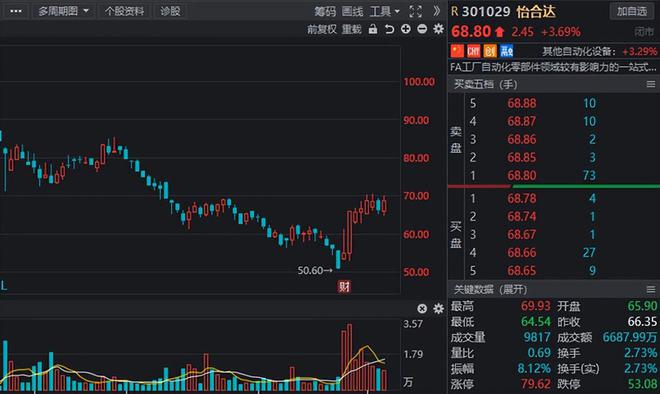This screenshot has height=394, width=660.
Task: Toggle the chart lock icon
Action: (373, 29)
